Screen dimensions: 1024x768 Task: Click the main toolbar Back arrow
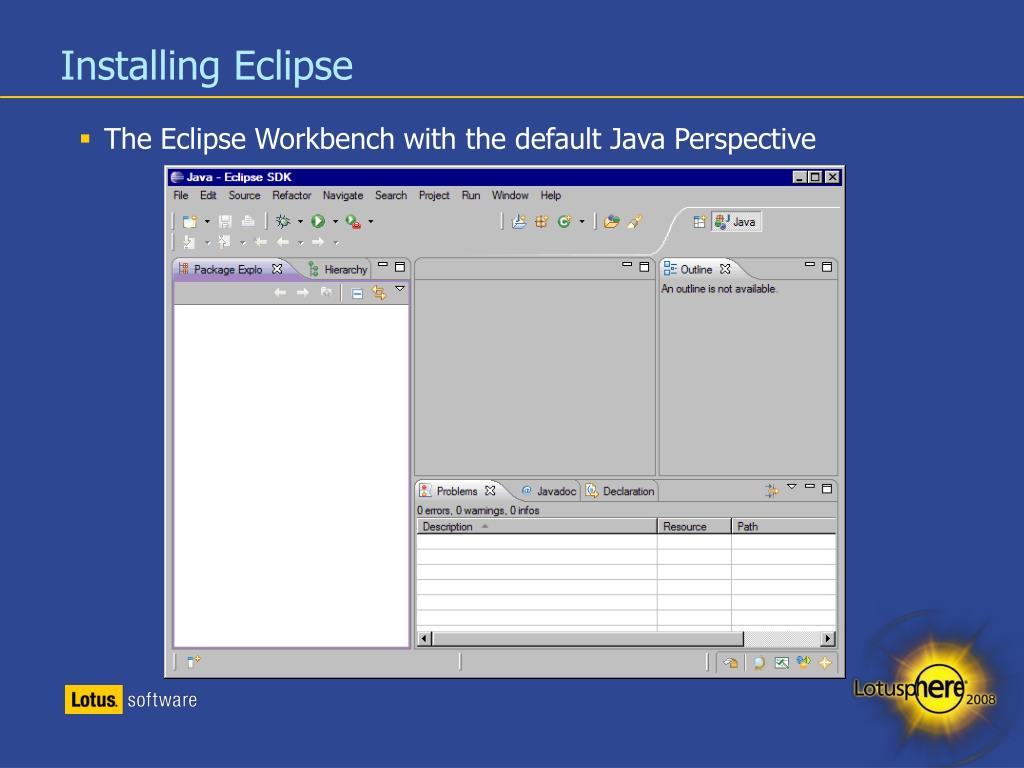pos(283,242)
